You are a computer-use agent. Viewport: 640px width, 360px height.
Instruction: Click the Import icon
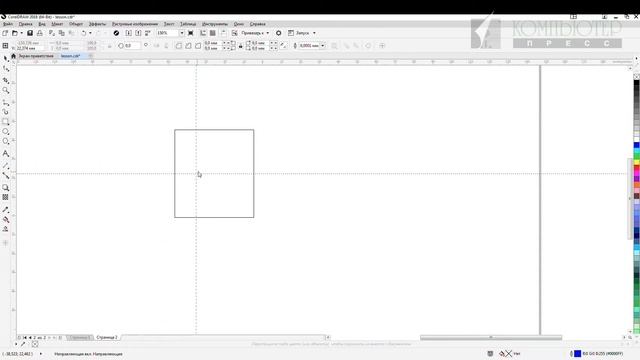pyautogui.click(x=129, y=33)
